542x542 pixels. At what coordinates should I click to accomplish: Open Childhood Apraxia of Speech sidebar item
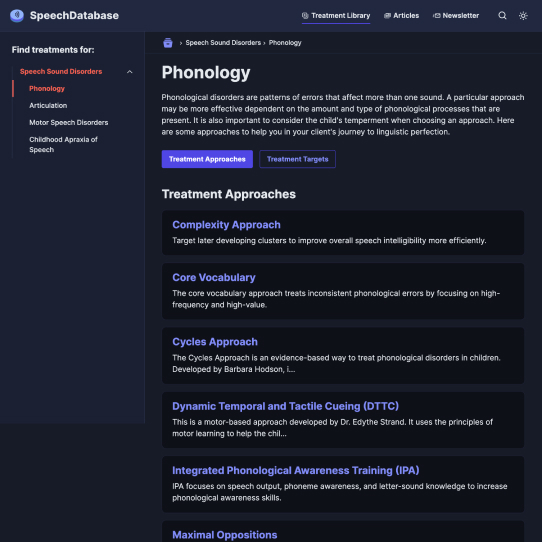coord(63,144)
